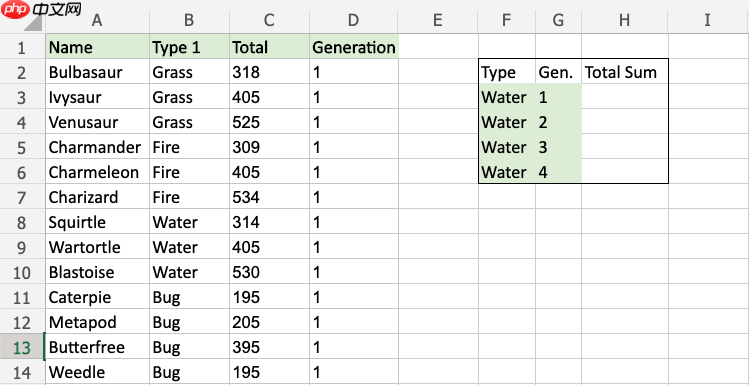
Task: Click the Type 1 header cell
Action: tap(189, 47)
